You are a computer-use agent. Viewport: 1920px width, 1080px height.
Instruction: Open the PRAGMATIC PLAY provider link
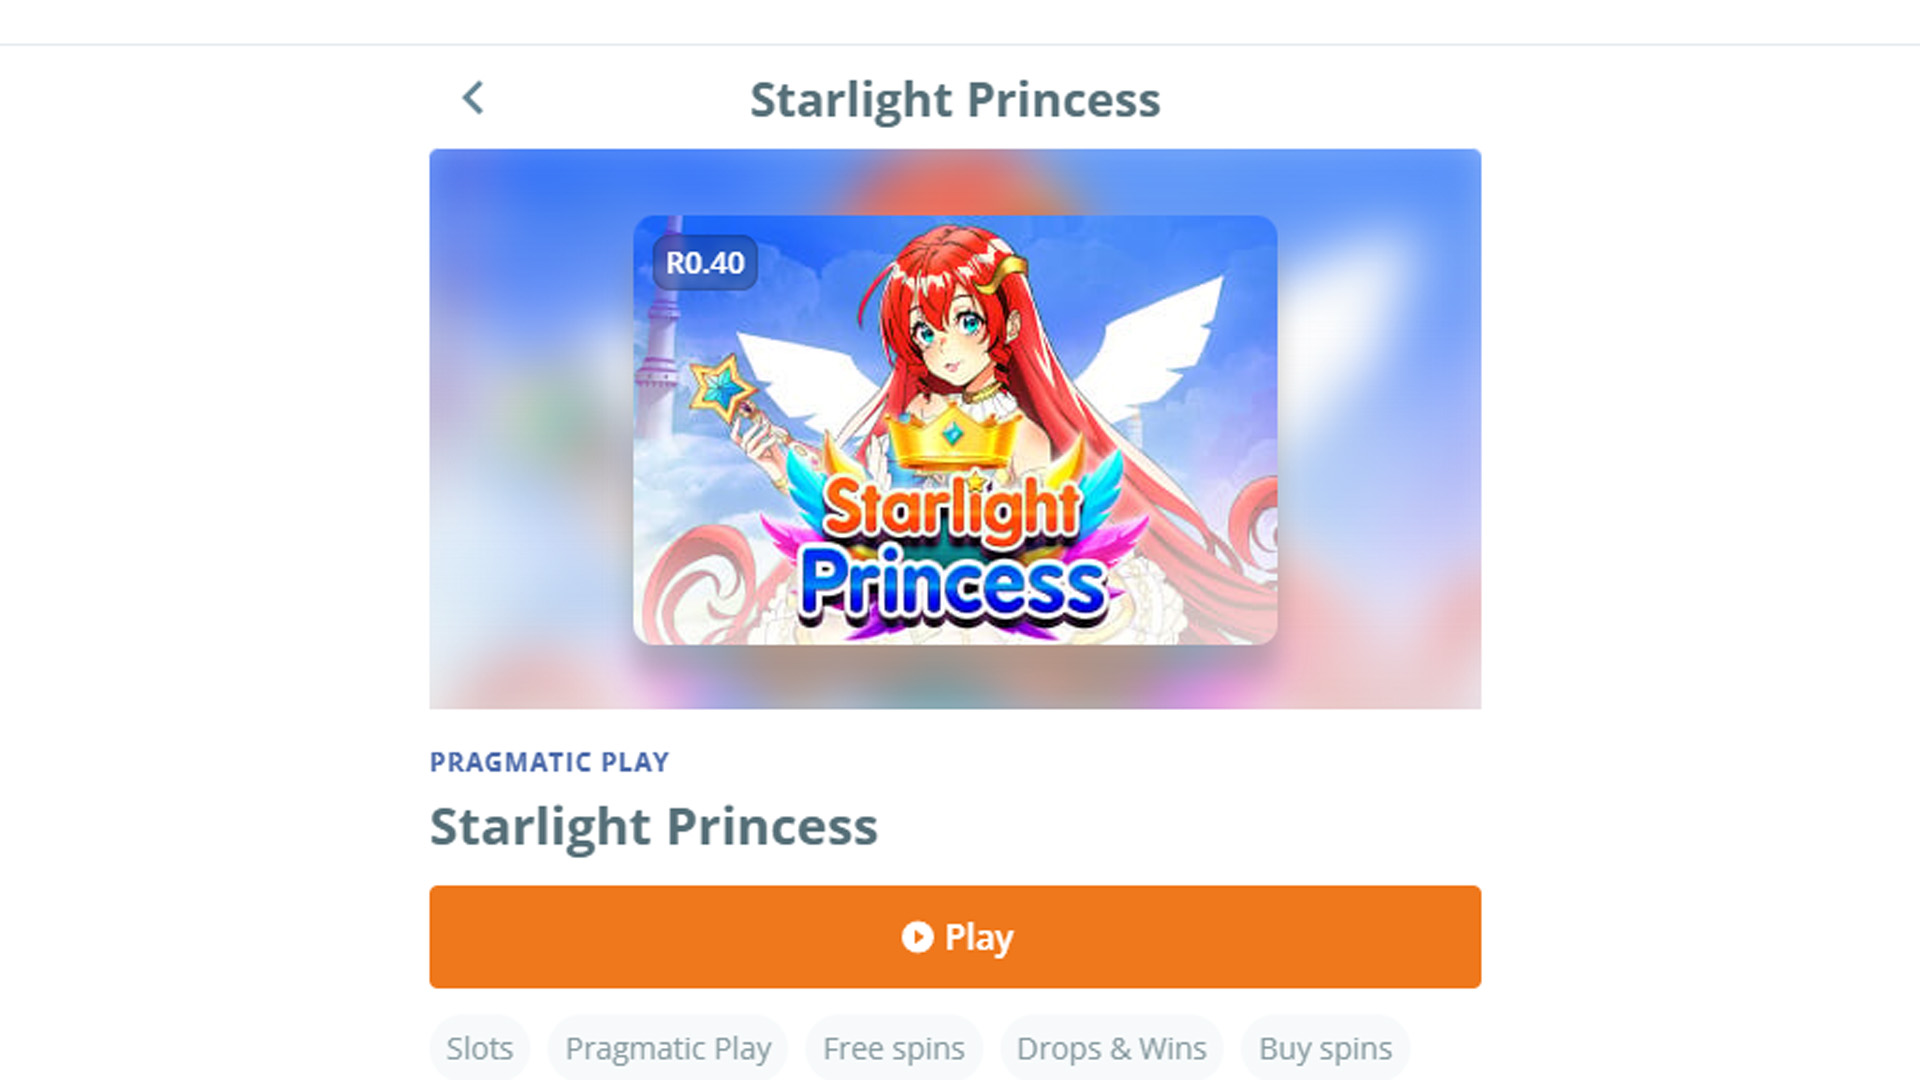pyautogui.click(x=550, y=762)
